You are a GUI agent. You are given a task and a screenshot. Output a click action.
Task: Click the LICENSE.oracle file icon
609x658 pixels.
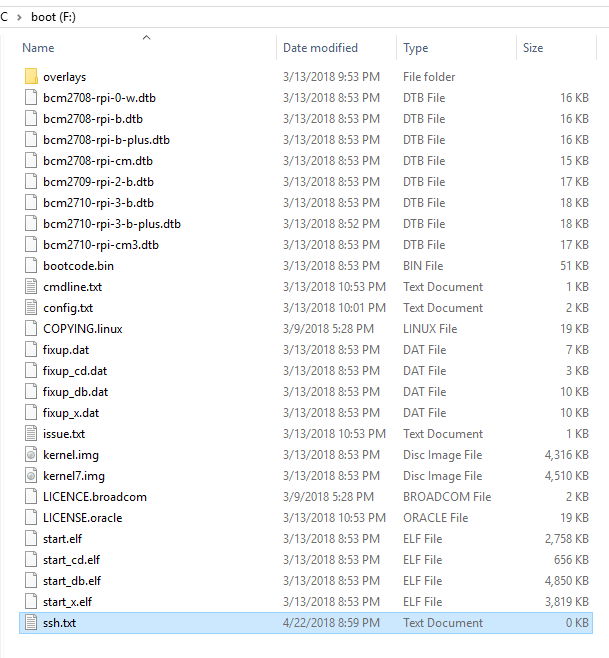point(31,517)
